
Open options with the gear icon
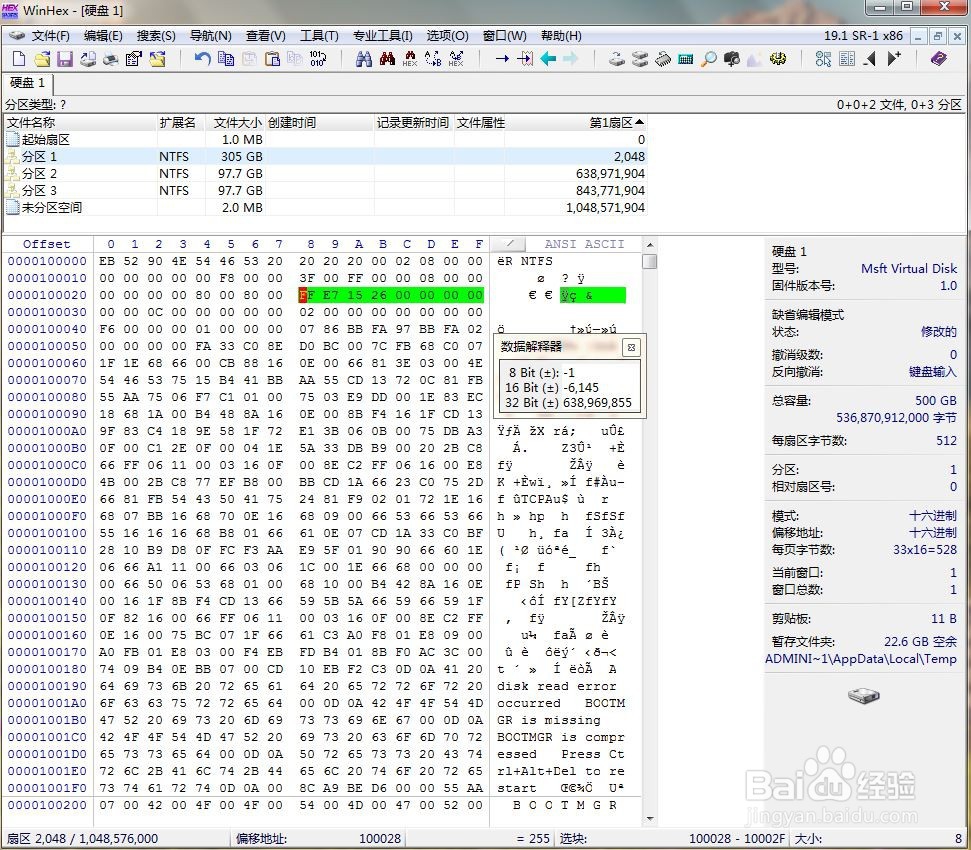coord(778,59)
